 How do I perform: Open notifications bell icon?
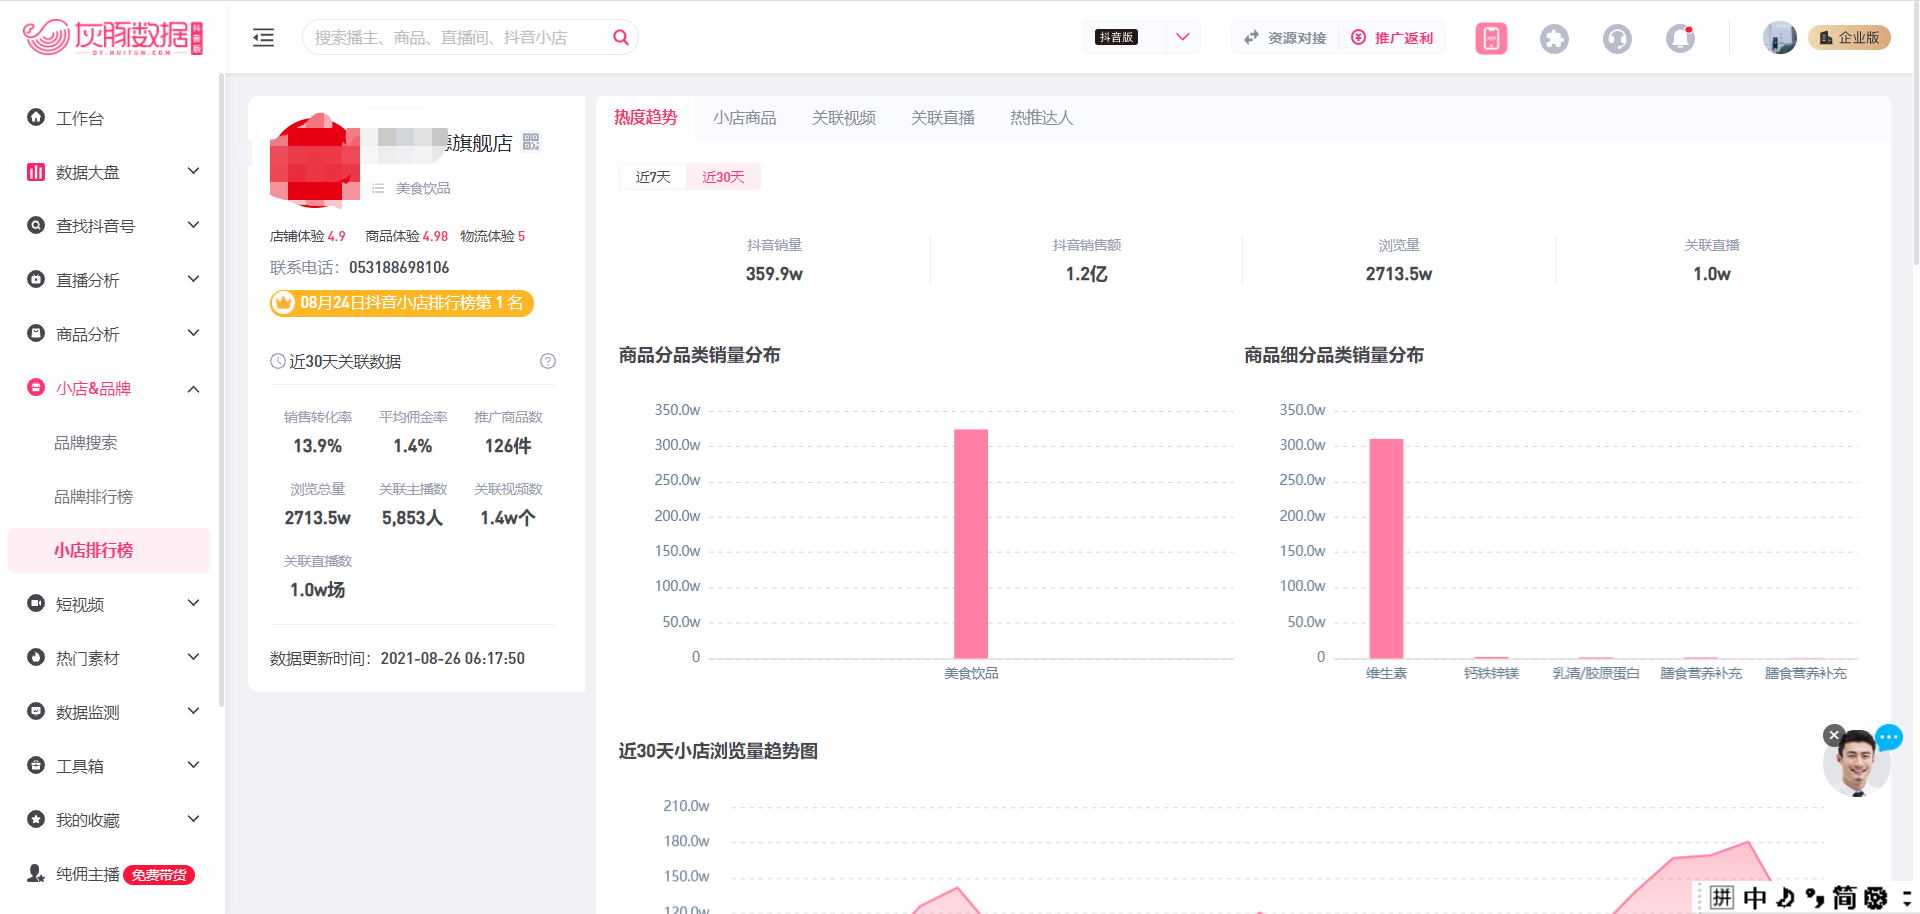[x=1680, y=38]
